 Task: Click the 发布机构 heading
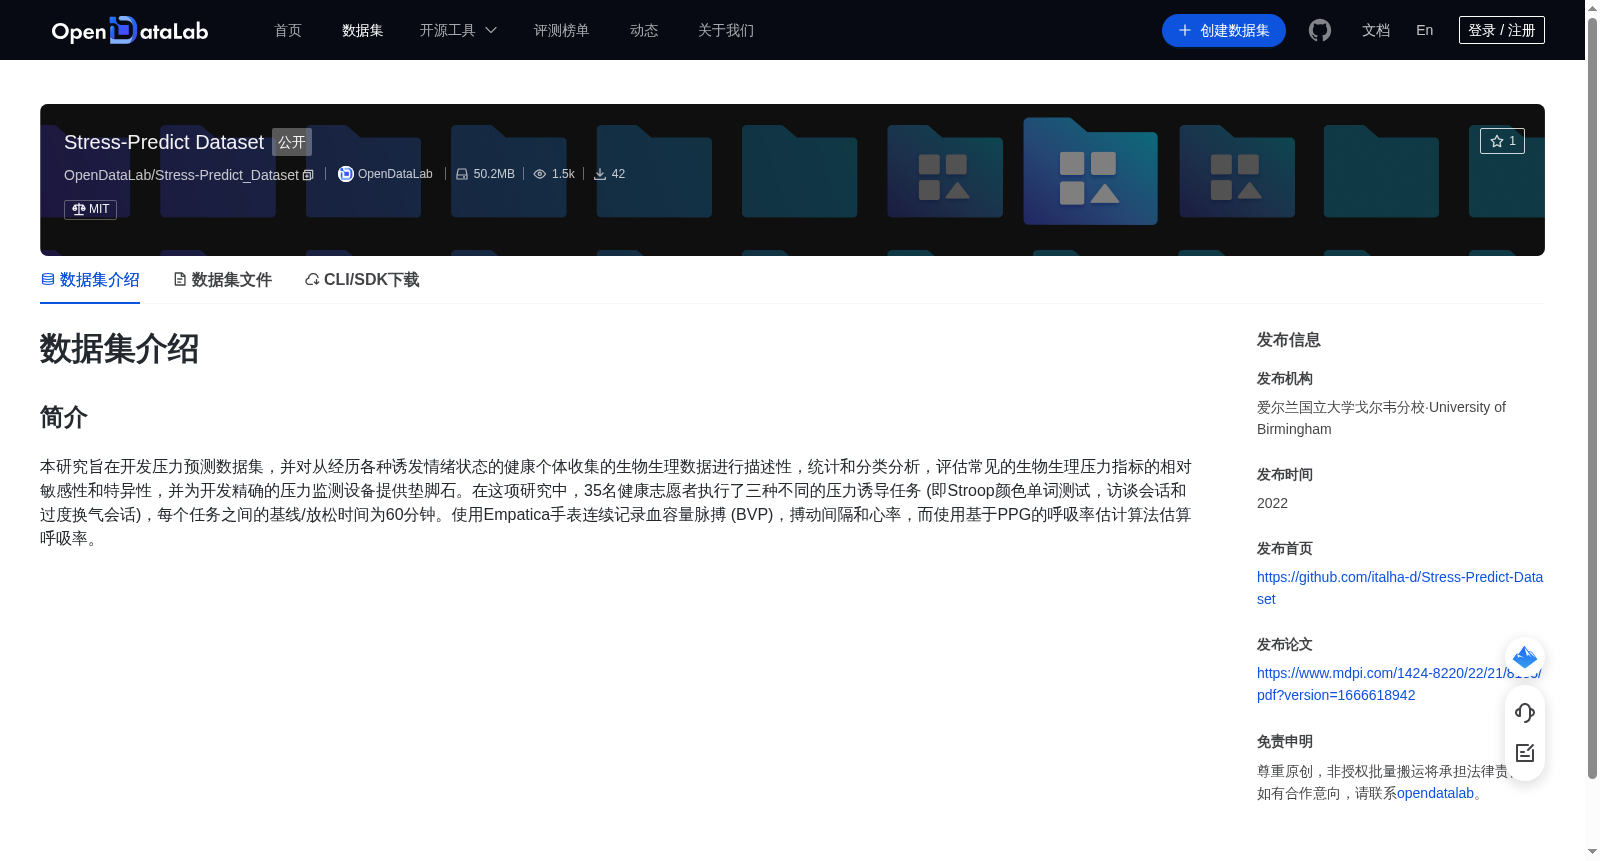click(x=1285, y=378)
